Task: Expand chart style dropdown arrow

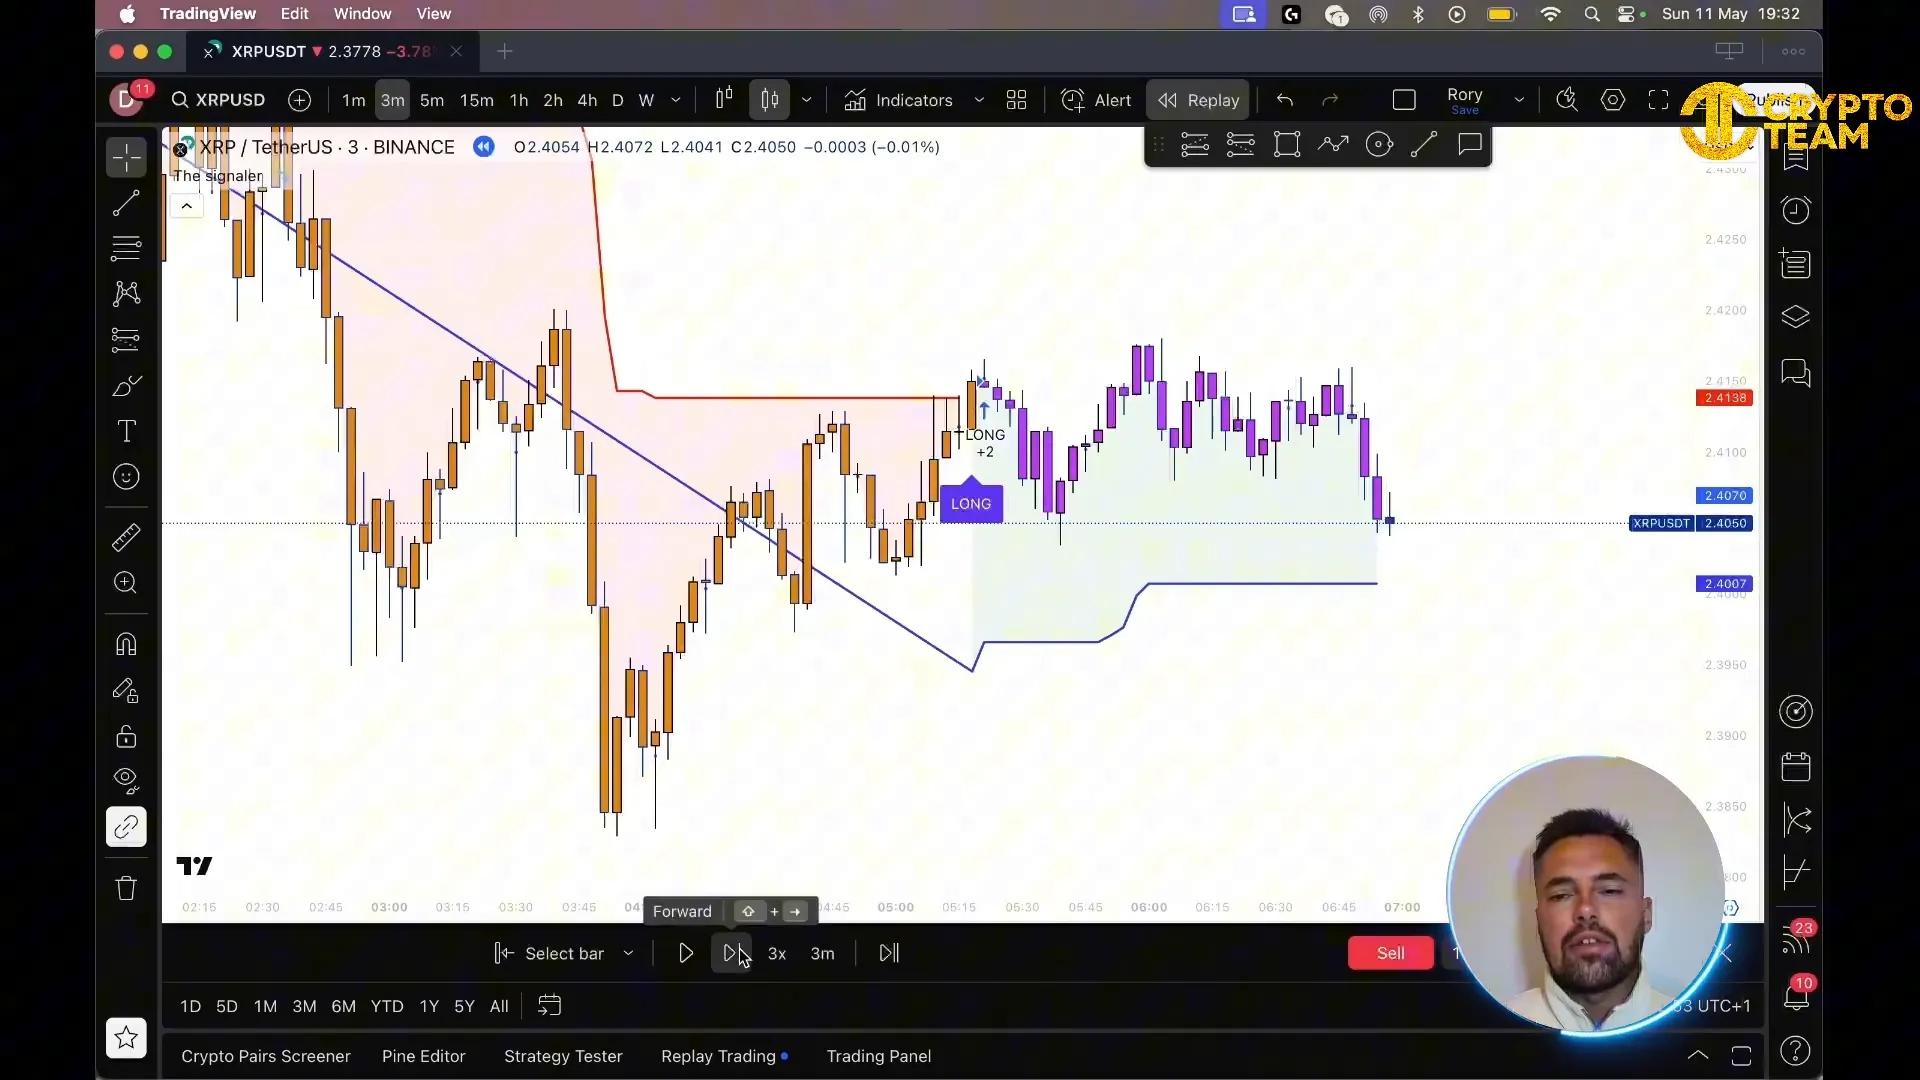Action: click(806, 100)
